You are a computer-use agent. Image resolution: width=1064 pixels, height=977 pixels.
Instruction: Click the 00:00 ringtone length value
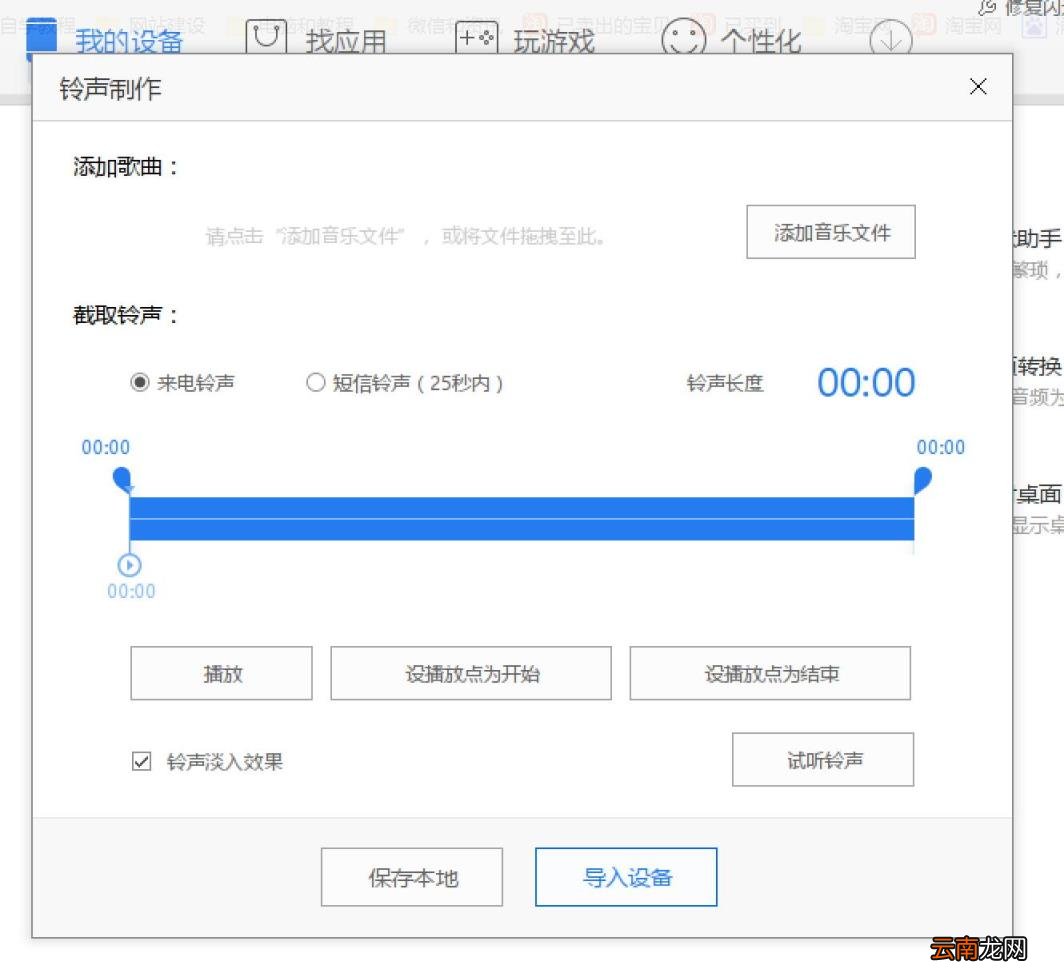866,383
